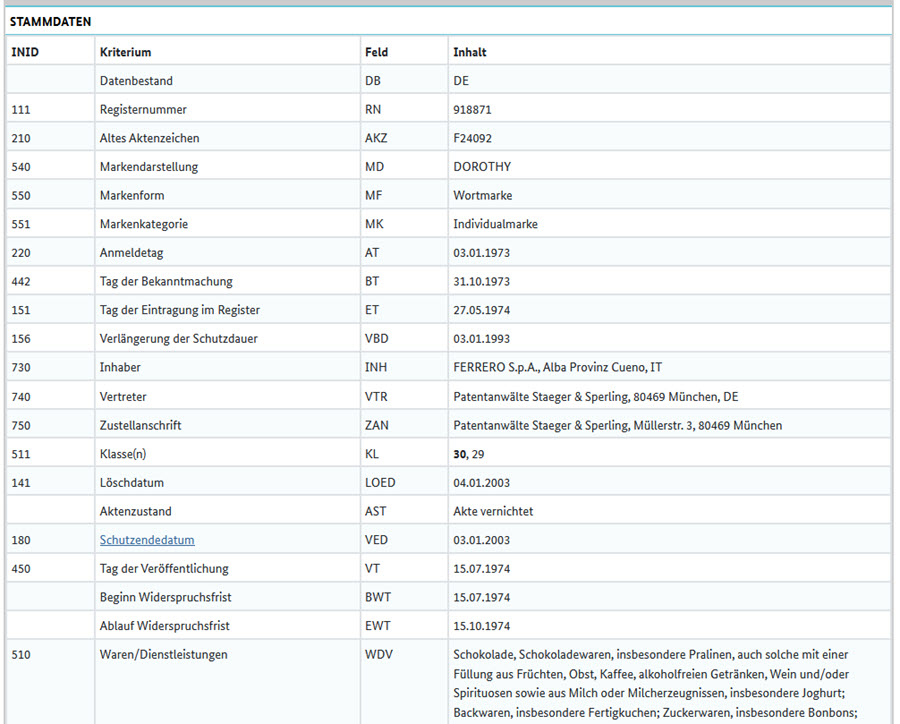
Task: Click the INID column header
Action: click(x=25, y=52)
